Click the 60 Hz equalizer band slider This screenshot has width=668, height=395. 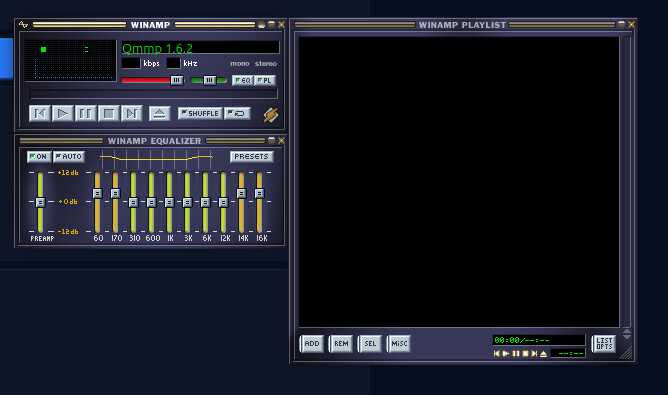click(98, 202)
